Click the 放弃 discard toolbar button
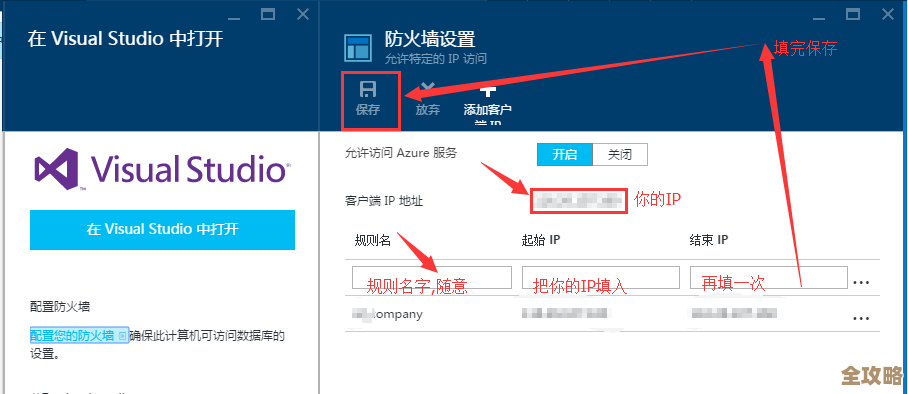Screen dimensions: 908x394 point(428,99)
